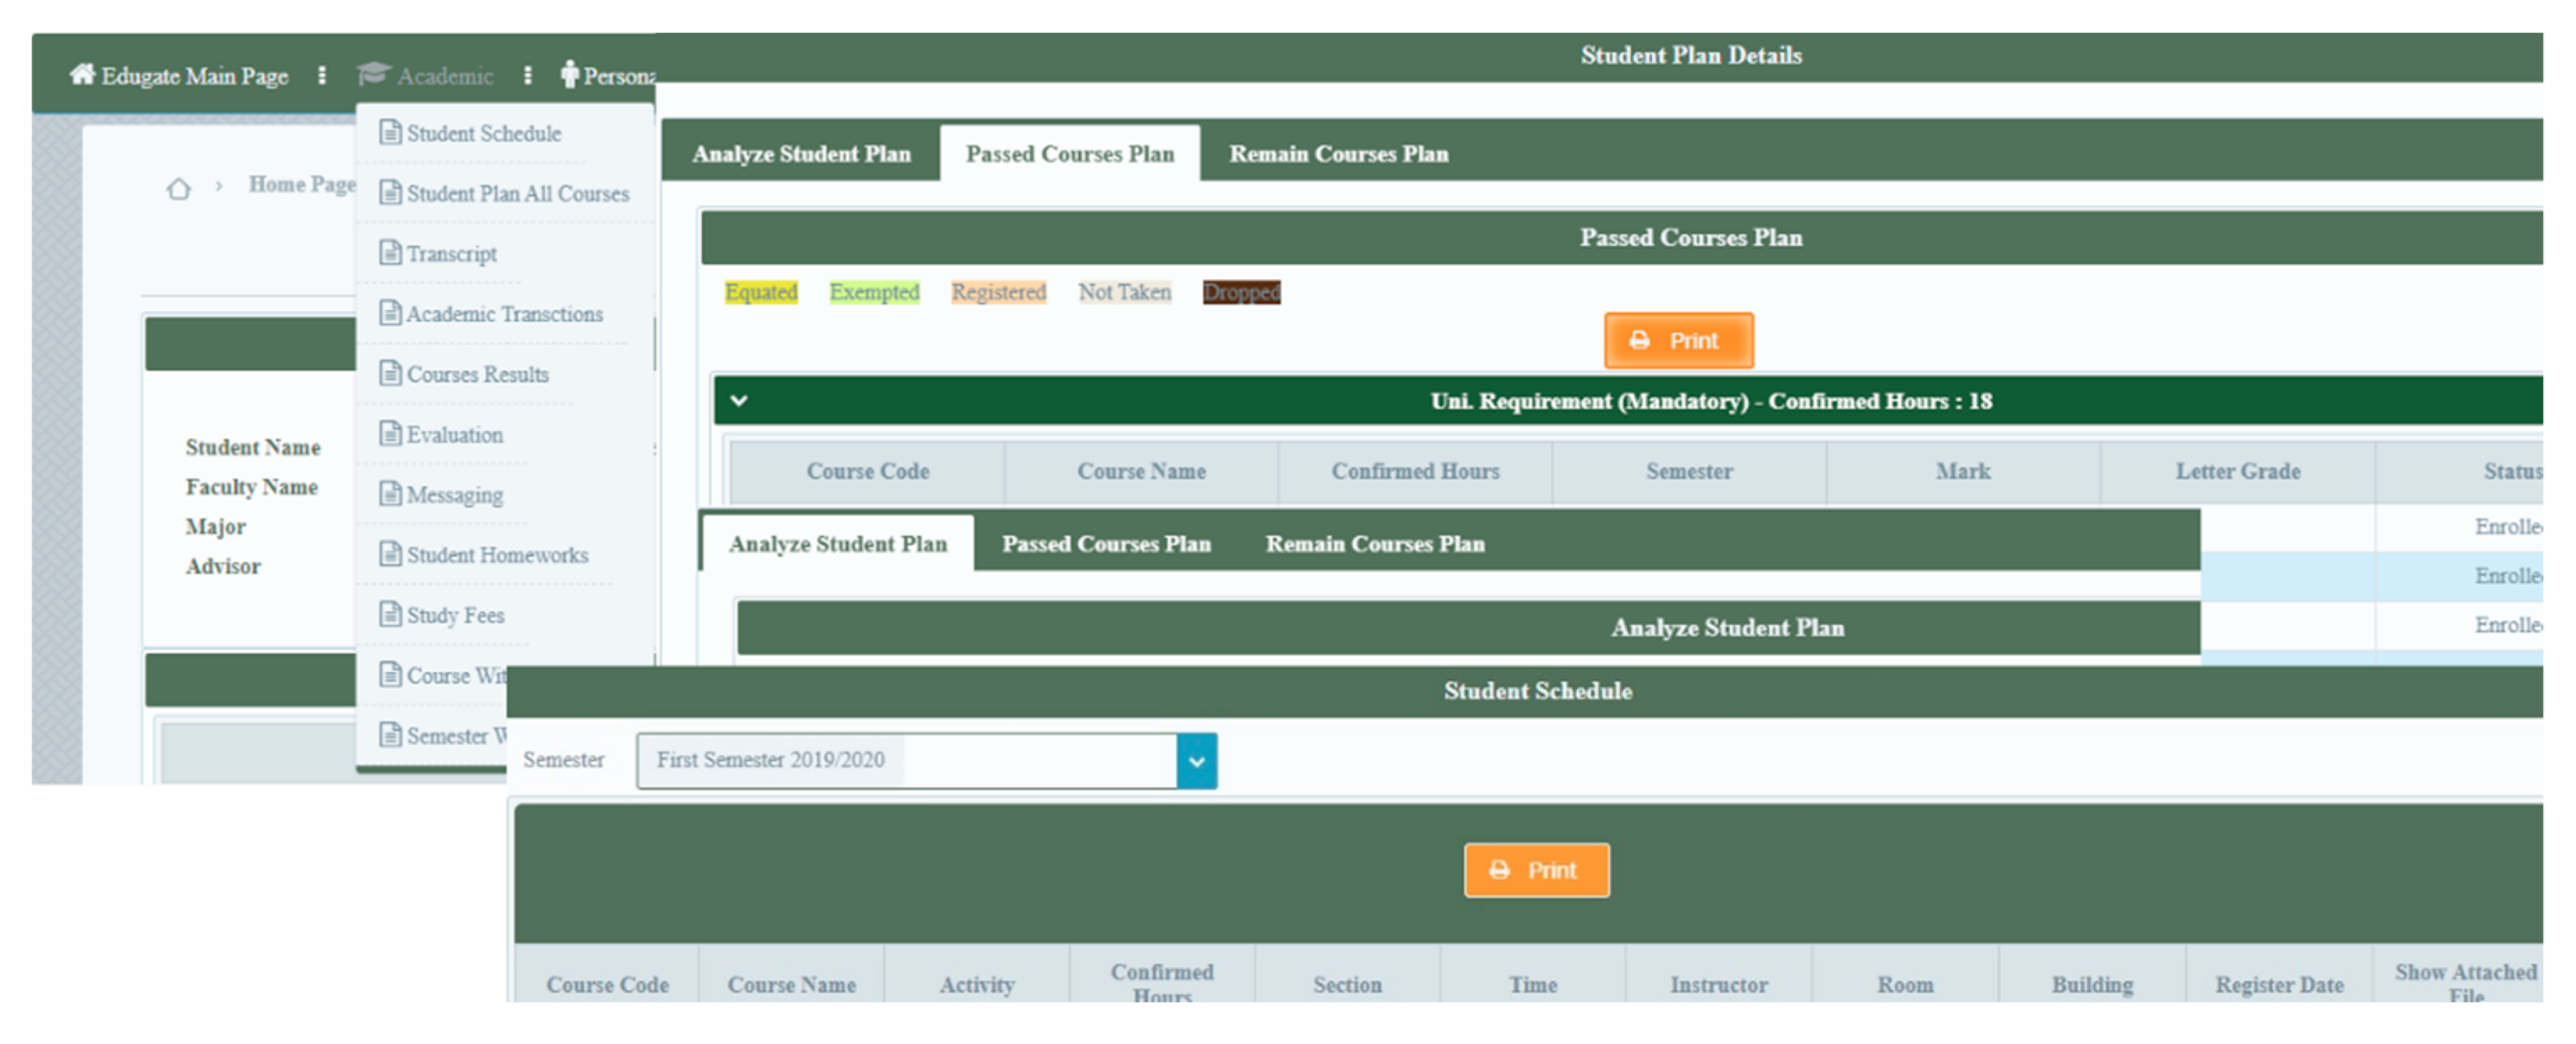Click the graduation cap Academic icon
Screen dimensions: 2576x1044
point(373,75)
